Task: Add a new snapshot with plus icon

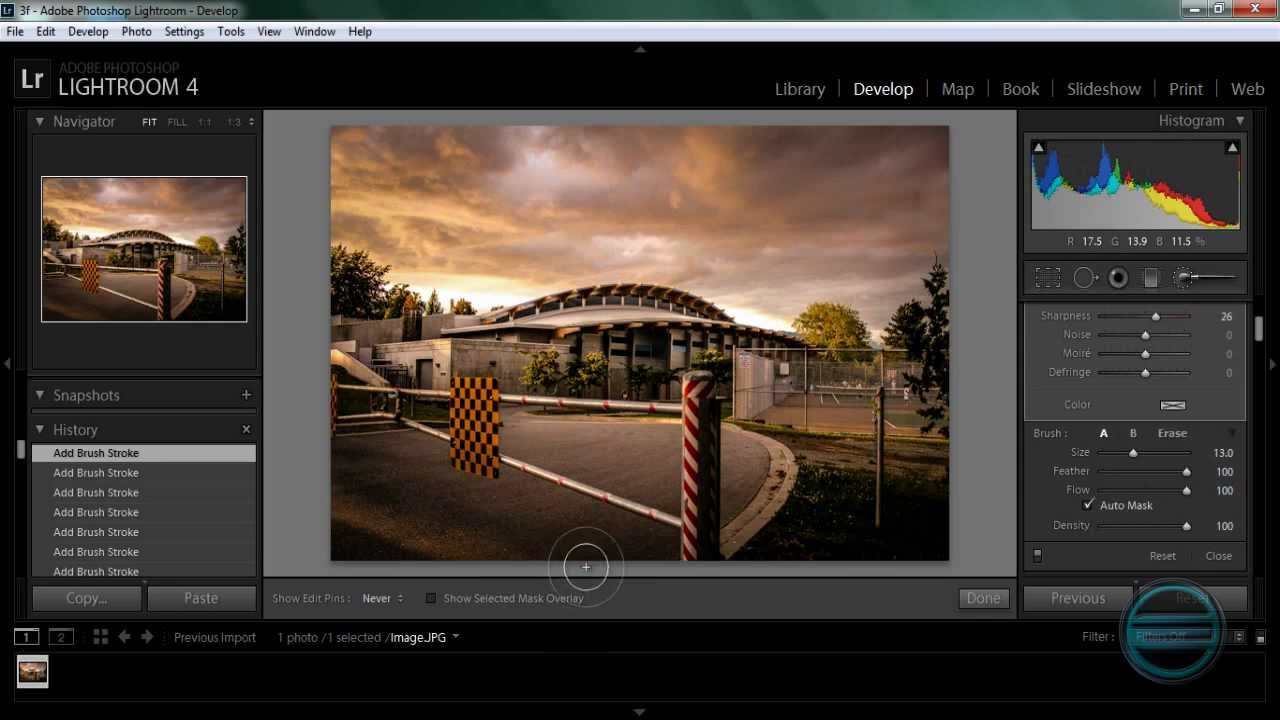Action: [x=246, y=395]
